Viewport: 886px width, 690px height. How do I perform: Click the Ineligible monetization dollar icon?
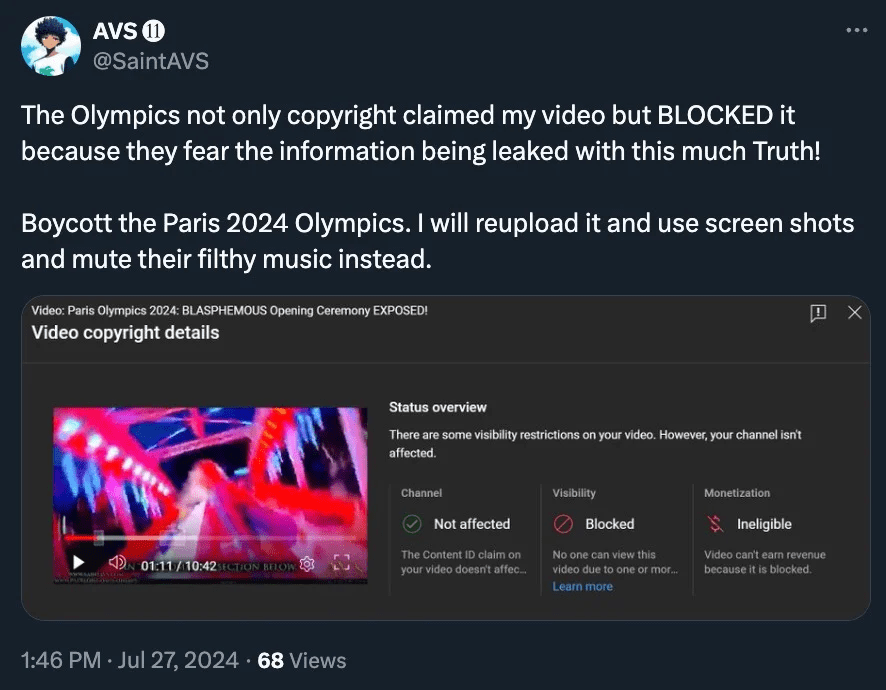[x=715, y=524]
